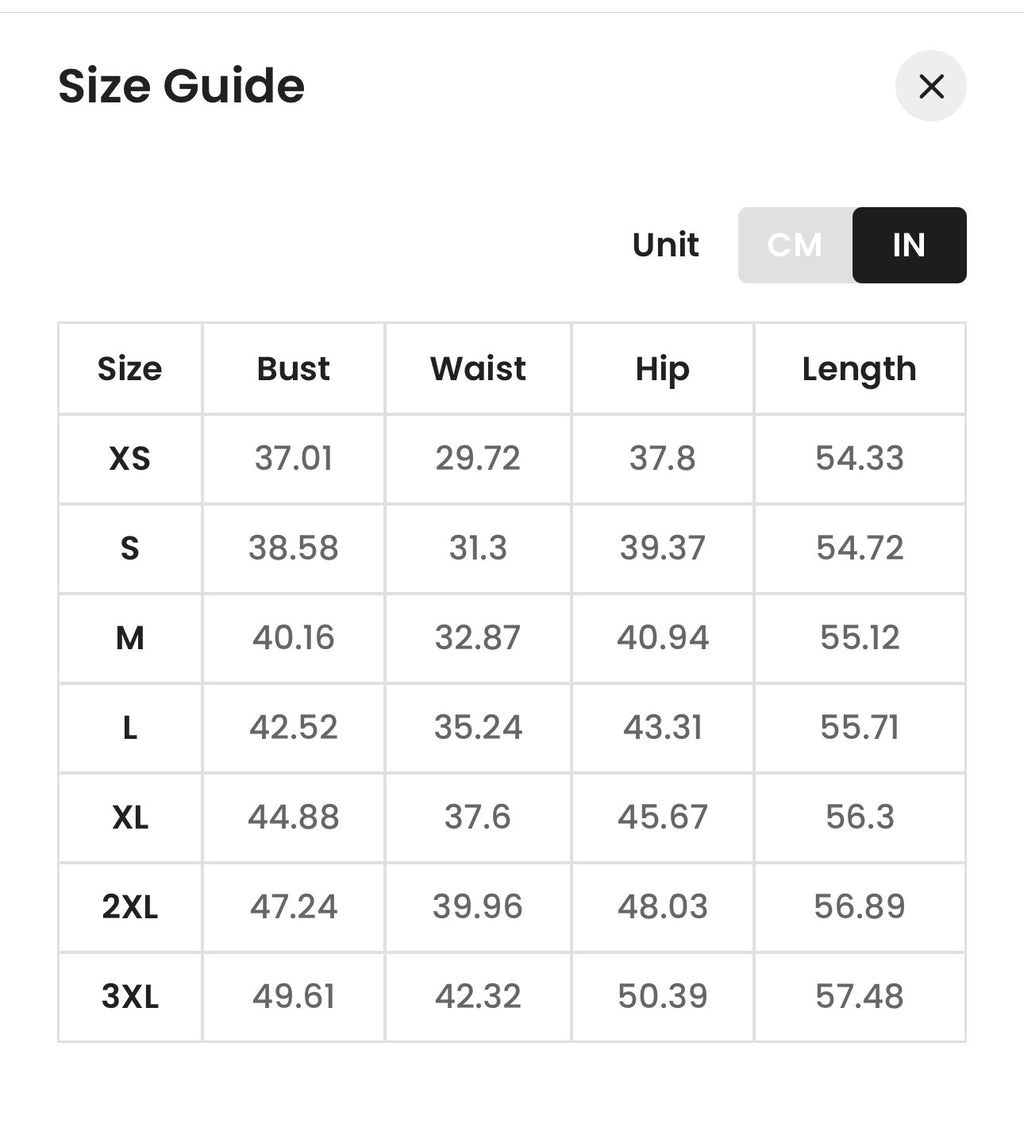The image size is (1024, 1127).
Task: Select the M size row label
Action: coord(129,638)
